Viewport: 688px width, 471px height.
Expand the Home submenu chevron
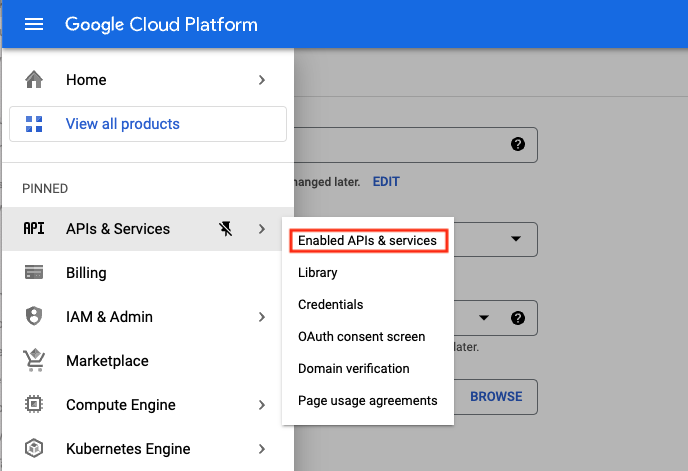tap(262, 80)
